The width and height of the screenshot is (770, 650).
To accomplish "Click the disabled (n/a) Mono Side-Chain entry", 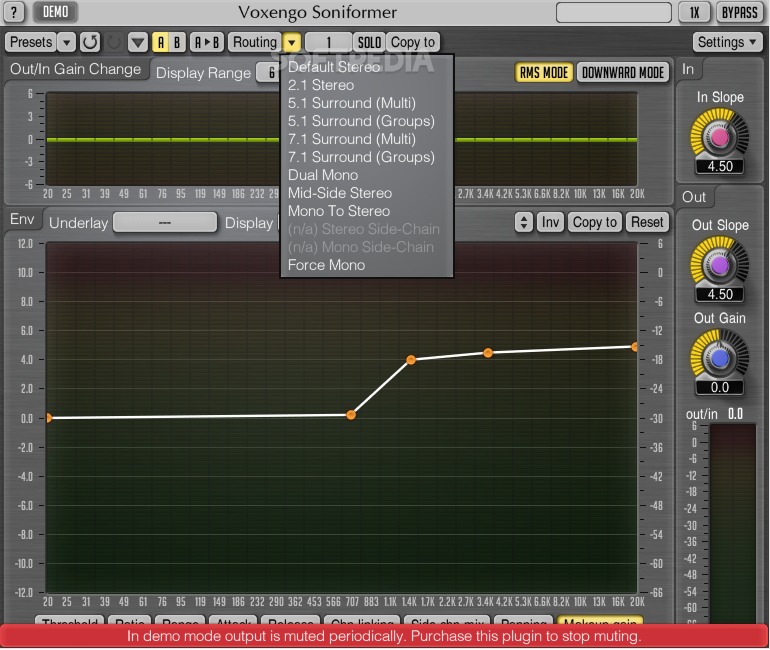I will click(366, 247).
